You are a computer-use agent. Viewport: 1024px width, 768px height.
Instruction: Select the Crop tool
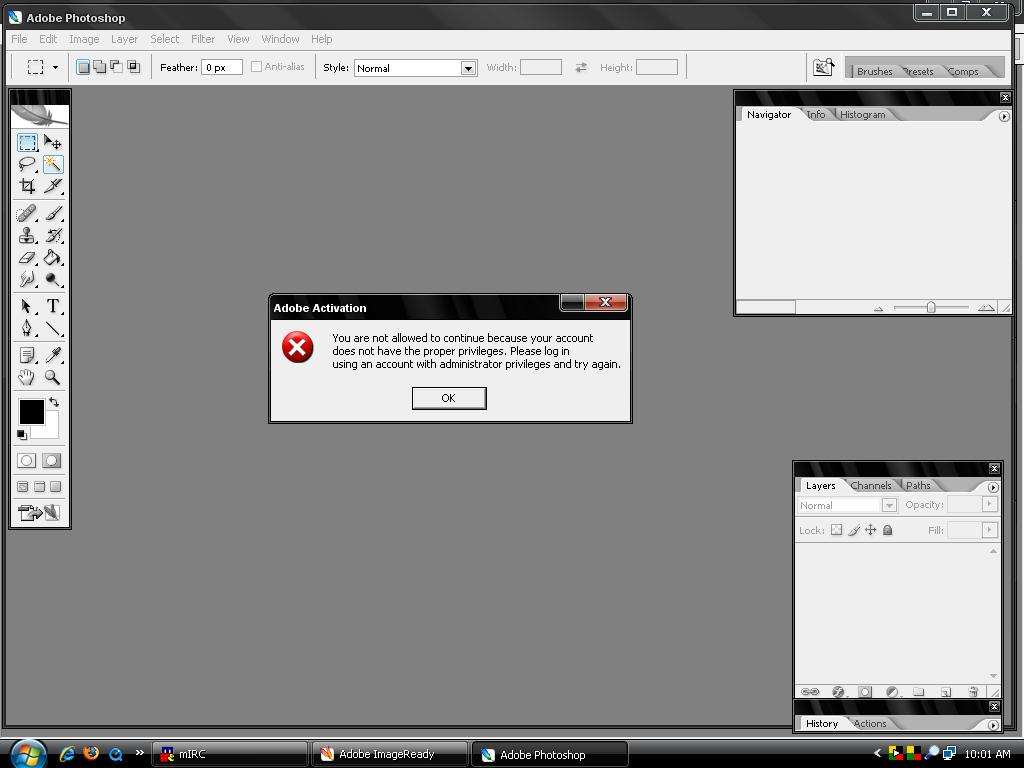coord(27,186)
